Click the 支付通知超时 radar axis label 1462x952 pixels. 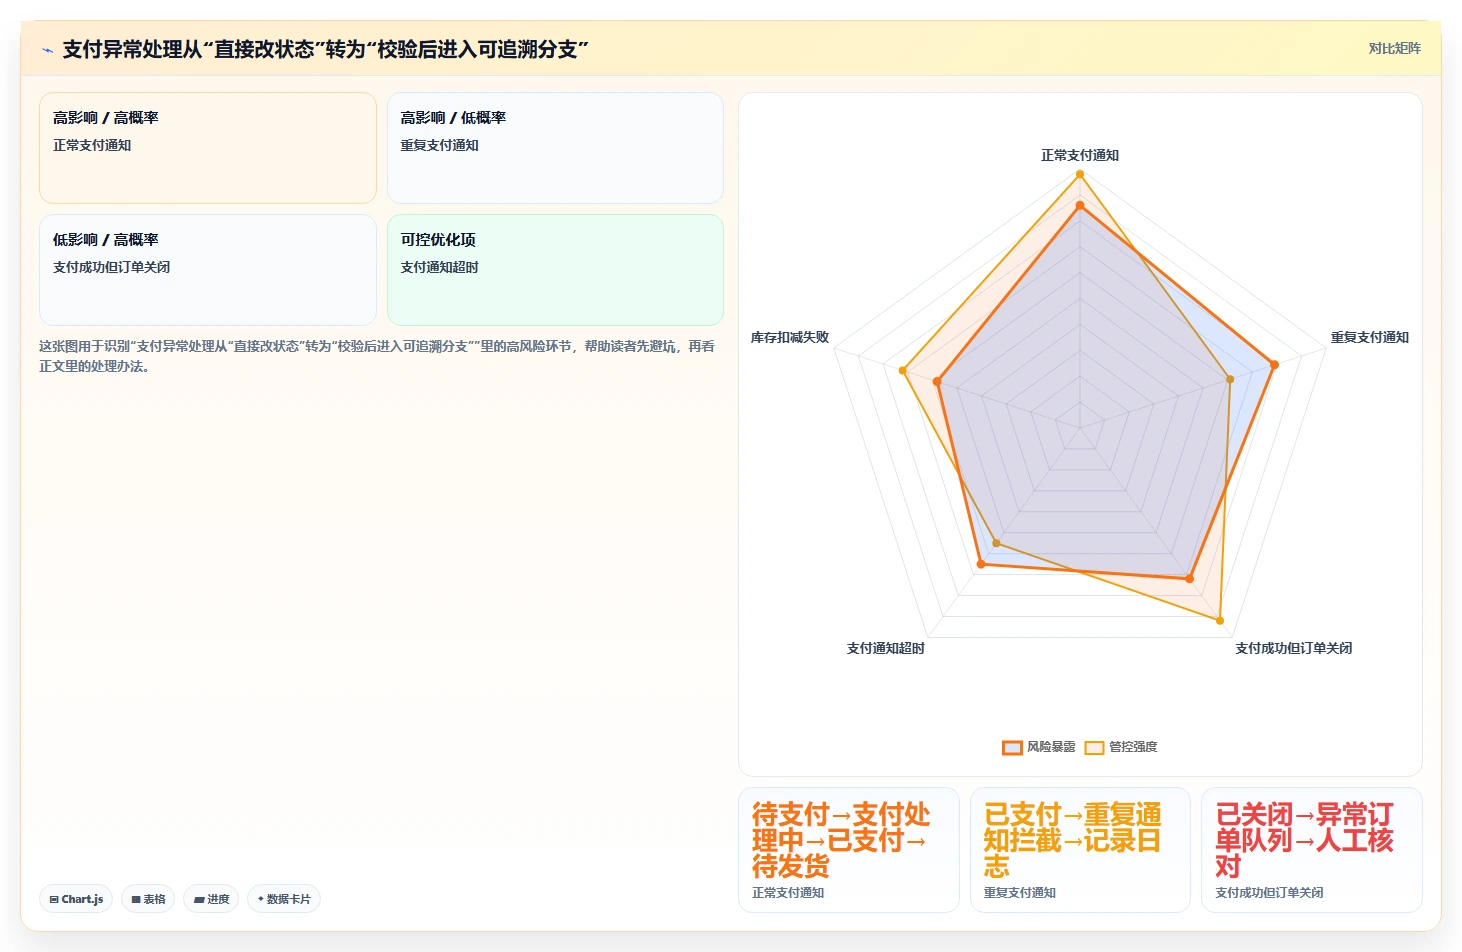click(886, 648)
